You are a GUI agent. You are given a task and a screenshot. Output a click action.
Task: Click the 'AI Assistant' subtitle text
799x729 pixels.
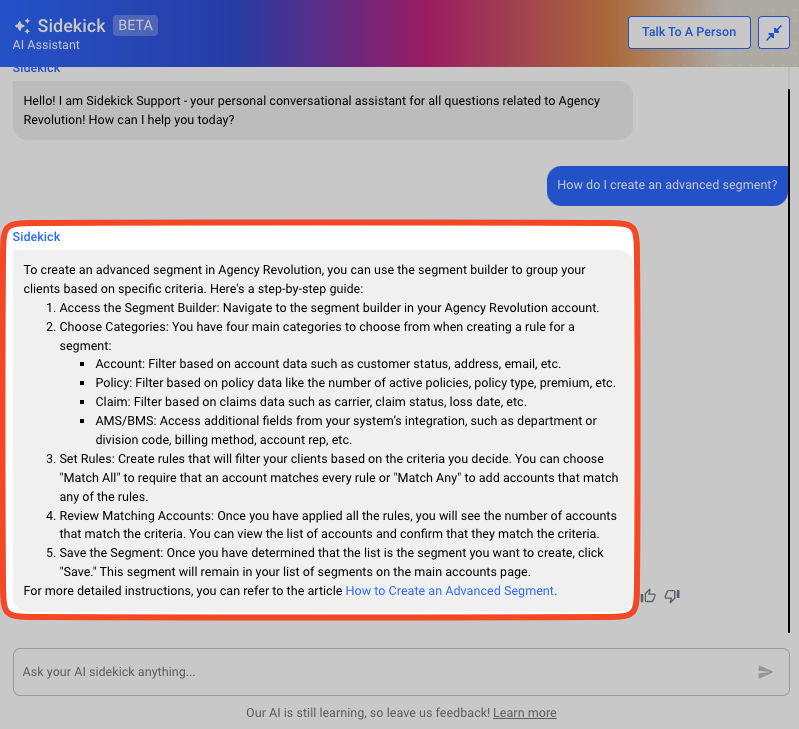tap(46, 45)
